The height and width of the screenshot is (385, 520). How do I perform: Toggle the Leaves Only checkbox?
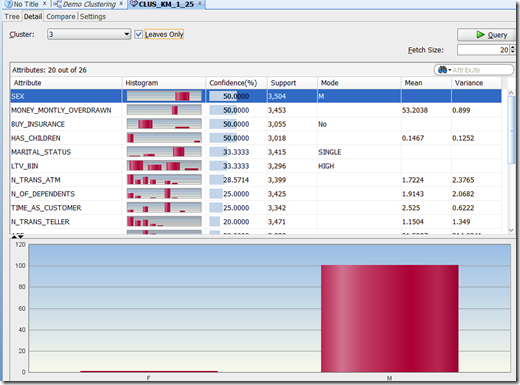[139, 34]
